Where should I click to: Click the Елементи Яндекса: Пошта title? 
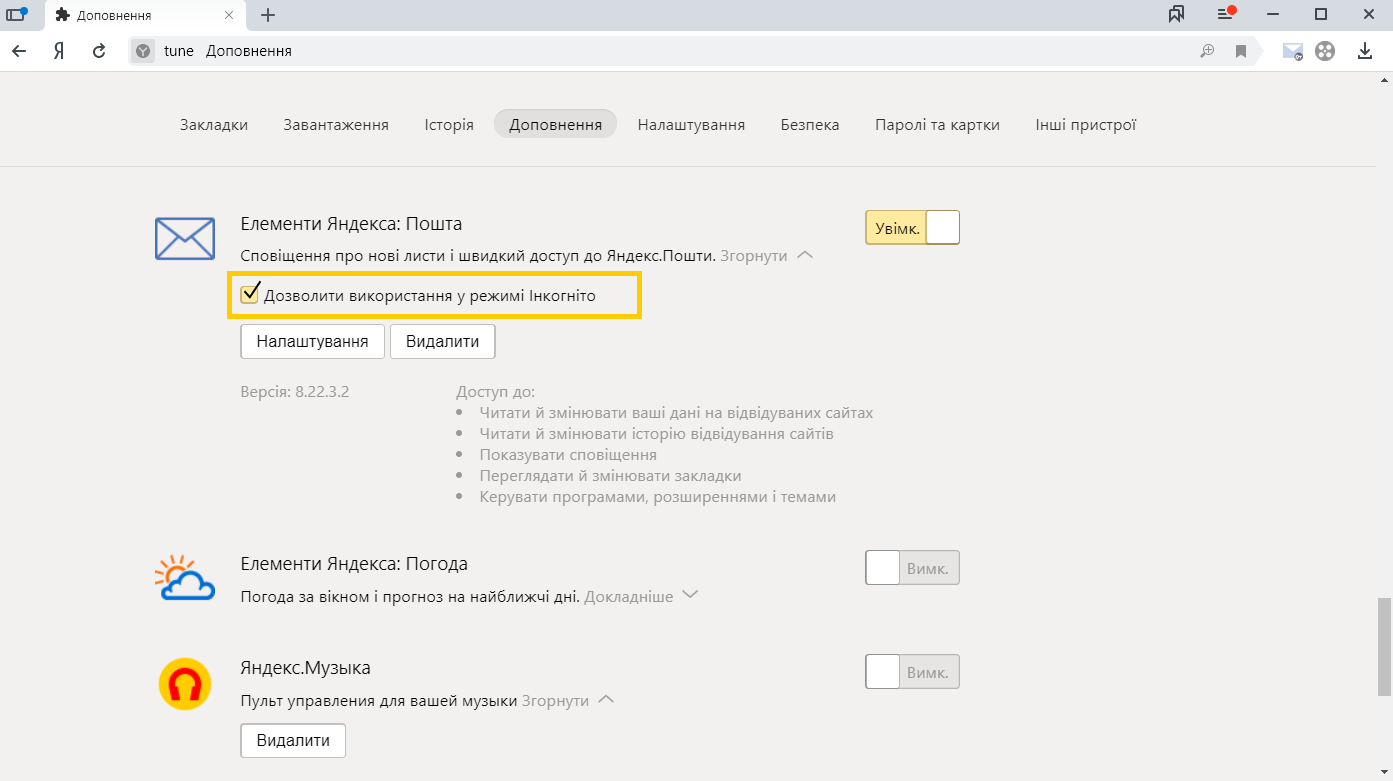point(351,224)
